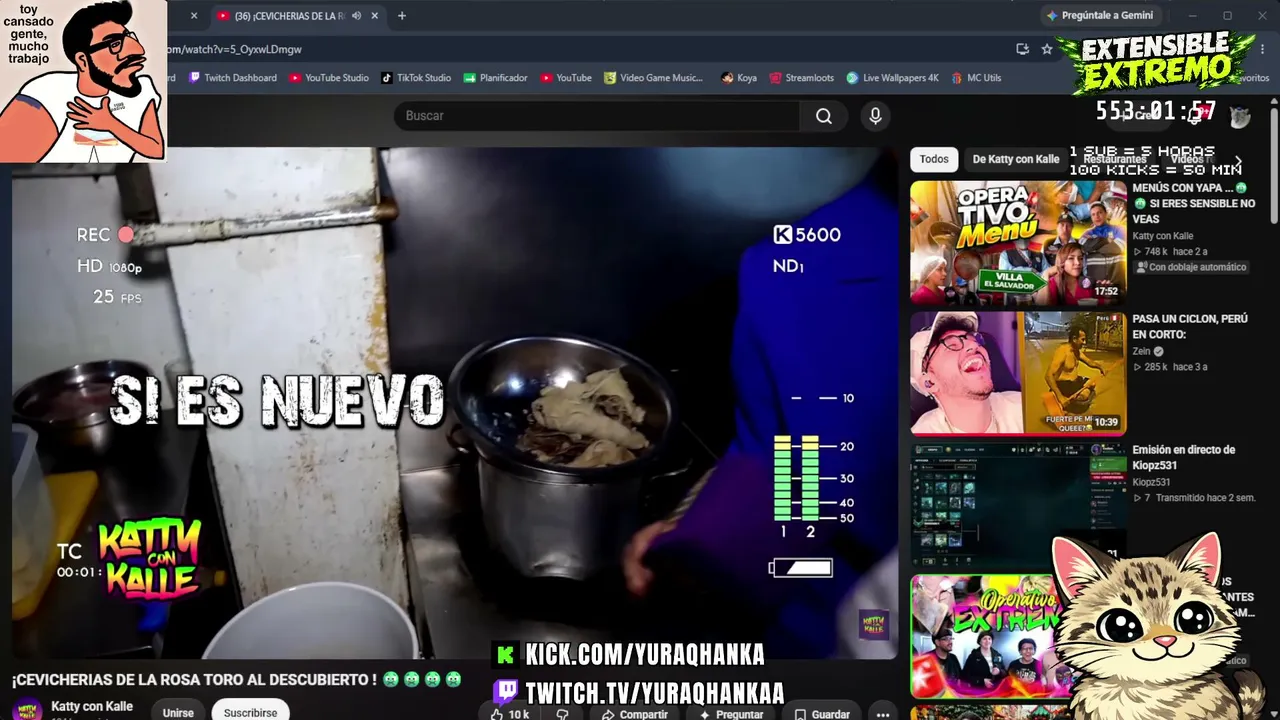Image resolution: width=1280 pixels, height=720 pixels.
Task: Mute the YouTube tab's audio speaker icon
Action: click(355, 16)
